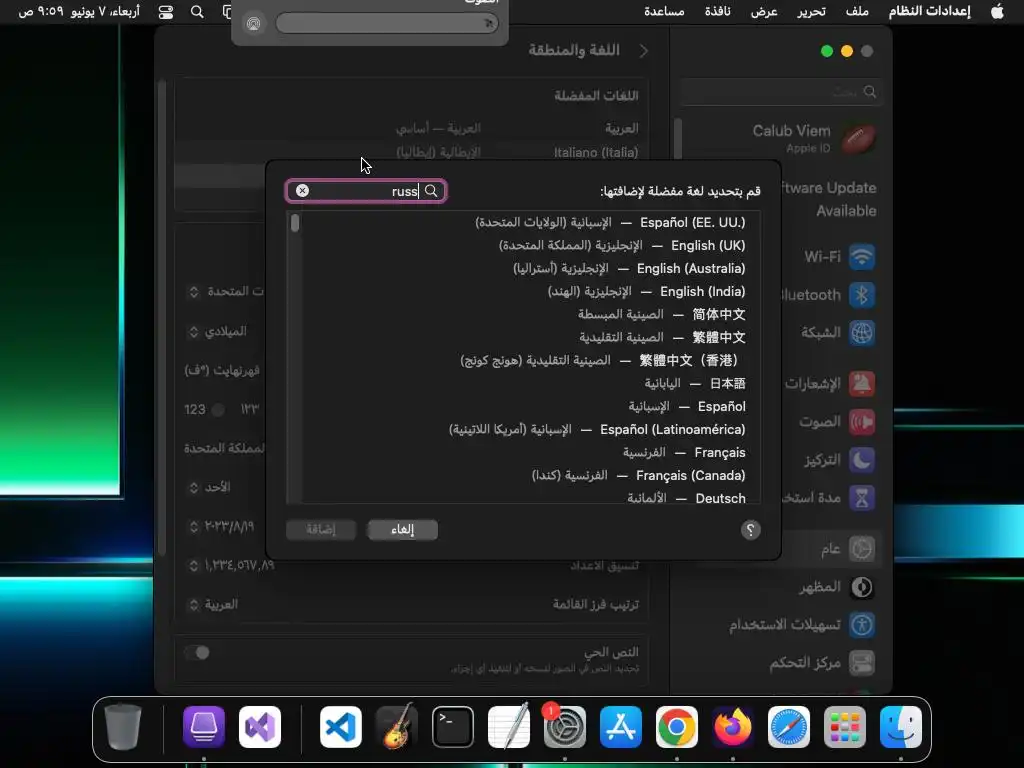Open Spotlight search in menu bar
Image resolution: width=1024 pixels, height=768 pixels.
click(x=197, y=12)
